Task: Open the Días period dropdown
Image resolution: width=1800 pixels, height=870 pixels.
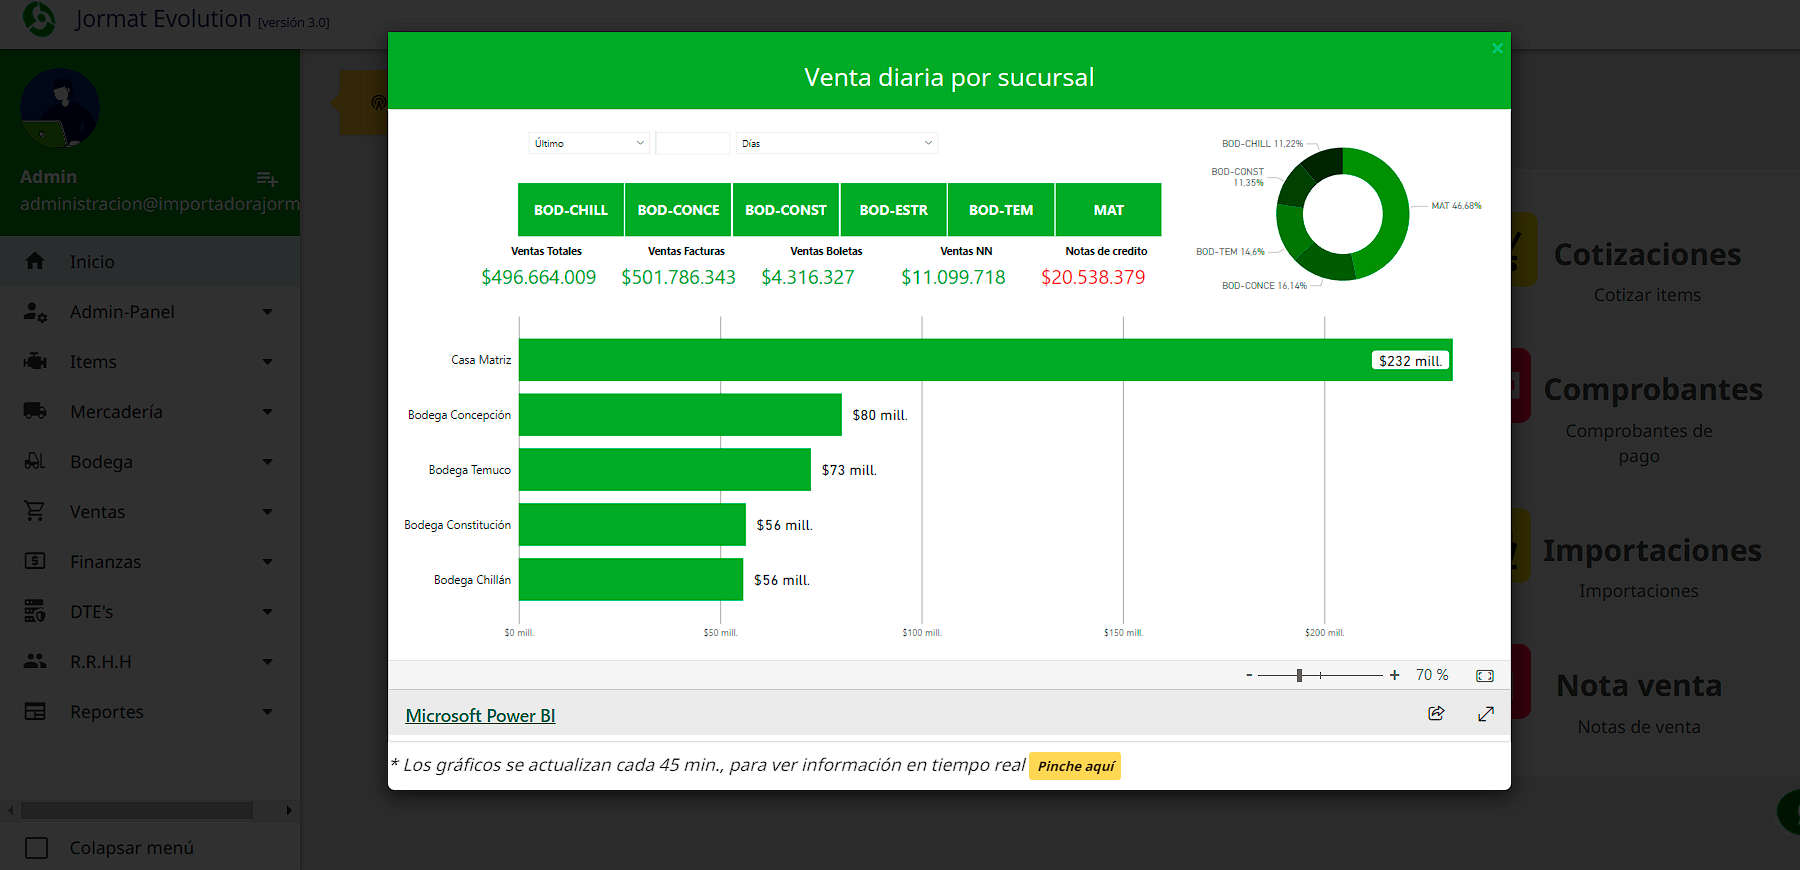Action: coord(836,143)
